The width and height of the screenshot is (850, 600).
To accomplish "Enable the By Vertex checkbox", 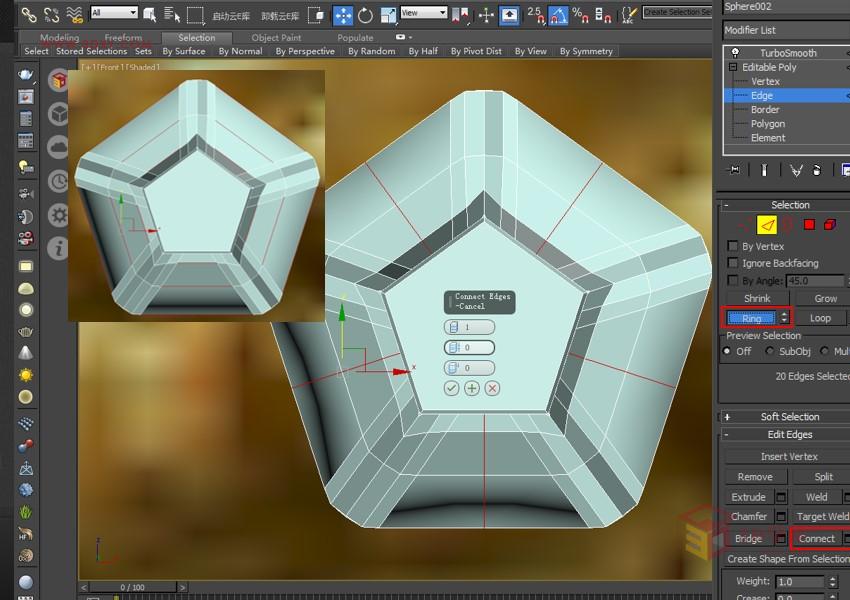I will pyautogui.click(x=732, y=246).
